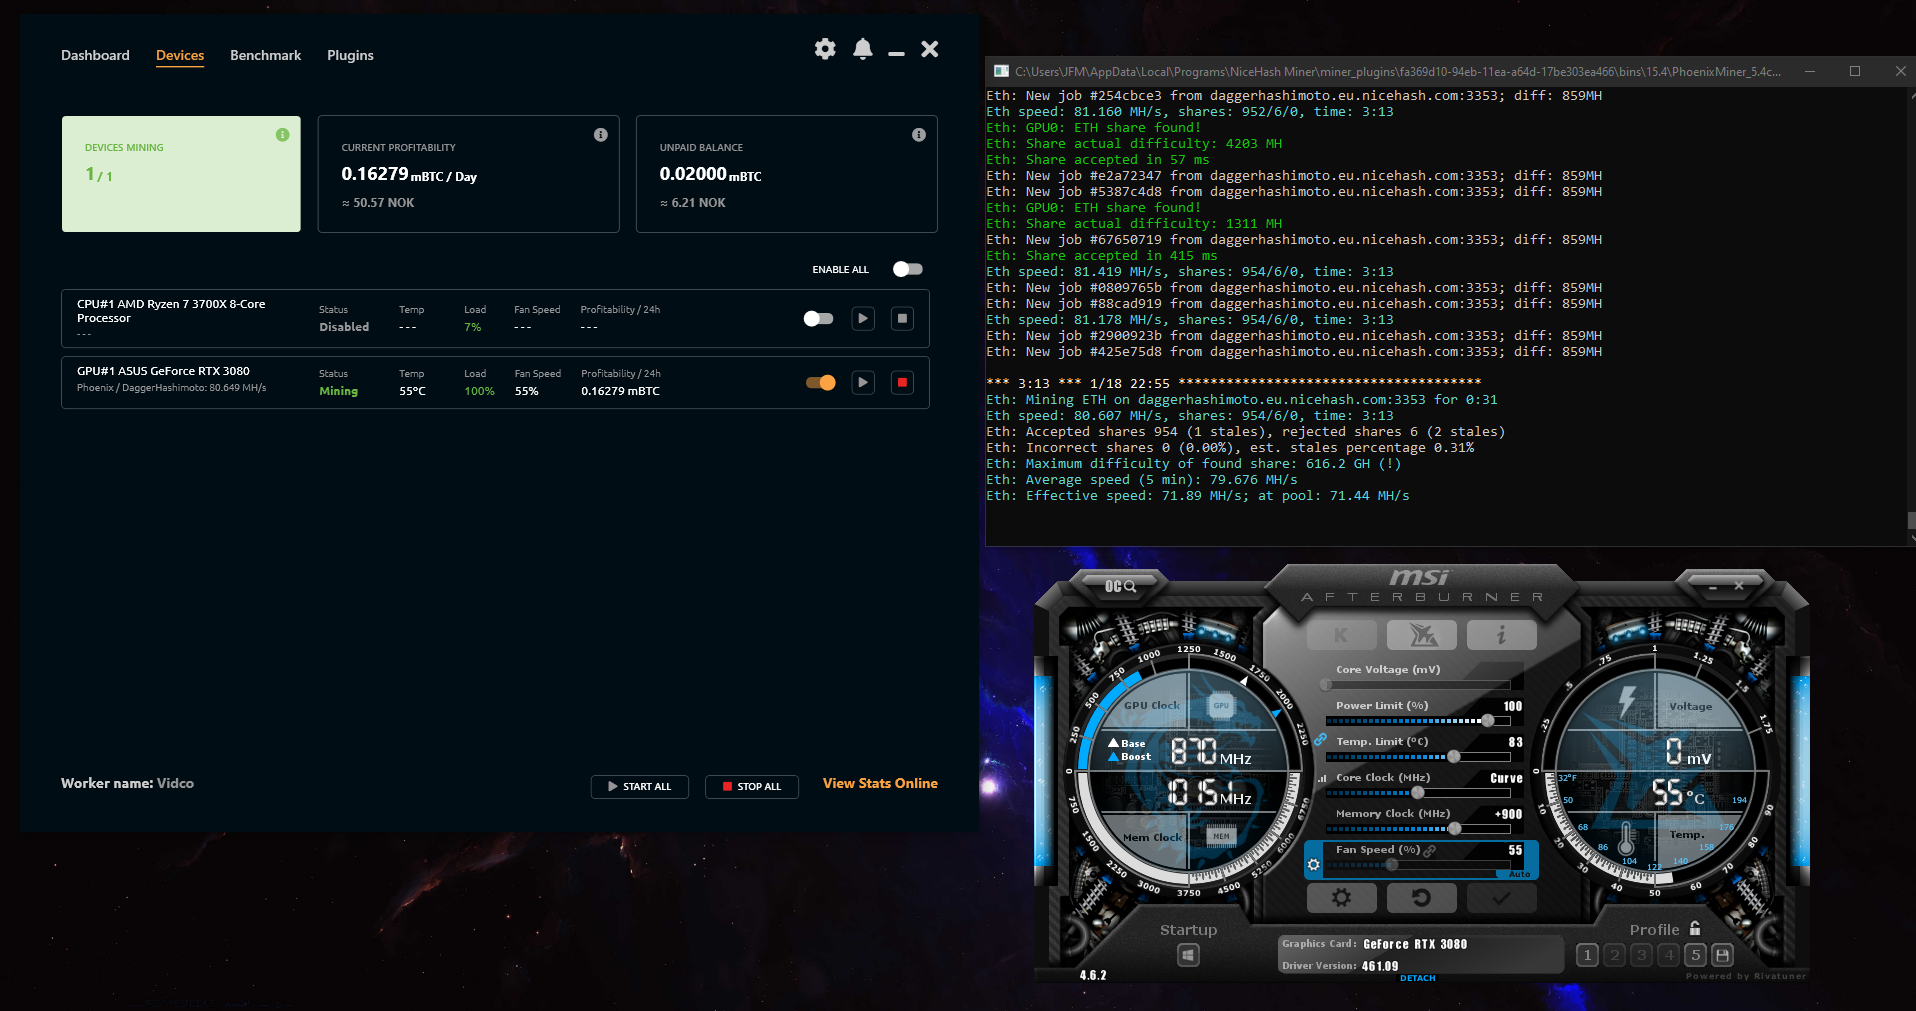Toggle the fan speed link icon
This screenshot has height=1011, width=1916.
click(x=1430, y=851)
